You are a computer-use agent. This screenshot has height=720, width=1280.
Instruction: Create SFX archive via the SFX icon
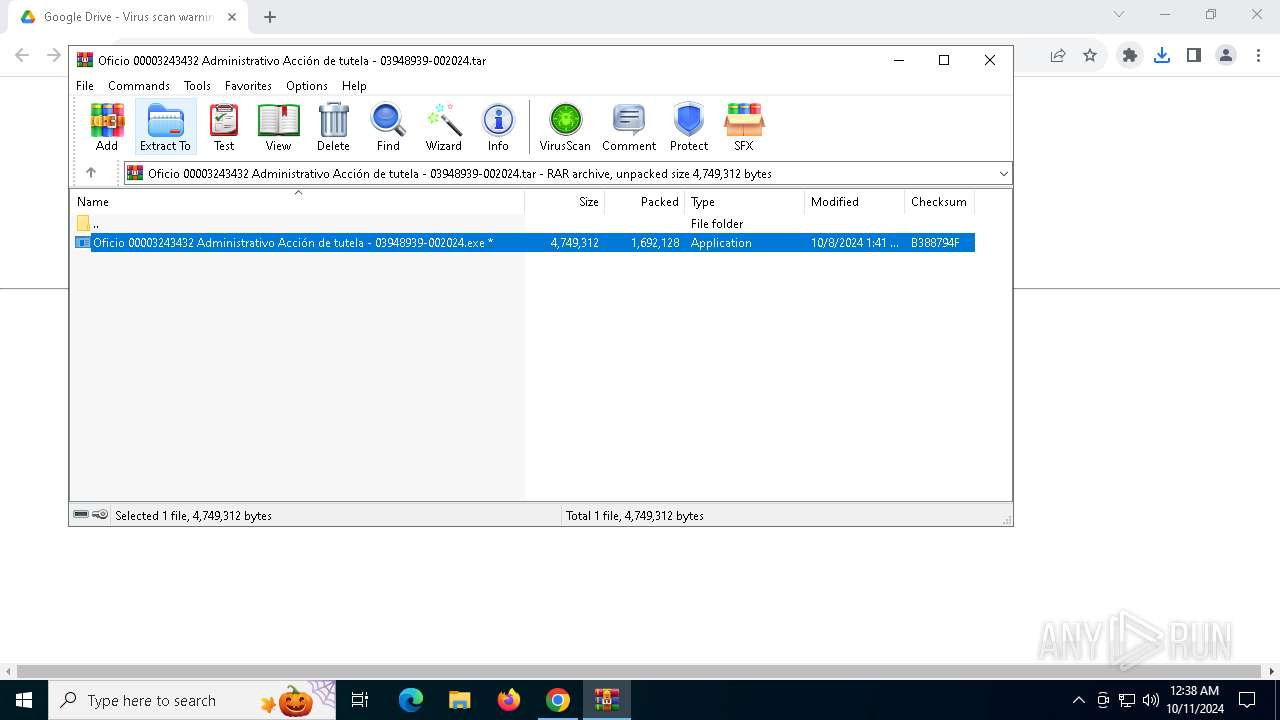pyautogui.click(x=744, y=127)
